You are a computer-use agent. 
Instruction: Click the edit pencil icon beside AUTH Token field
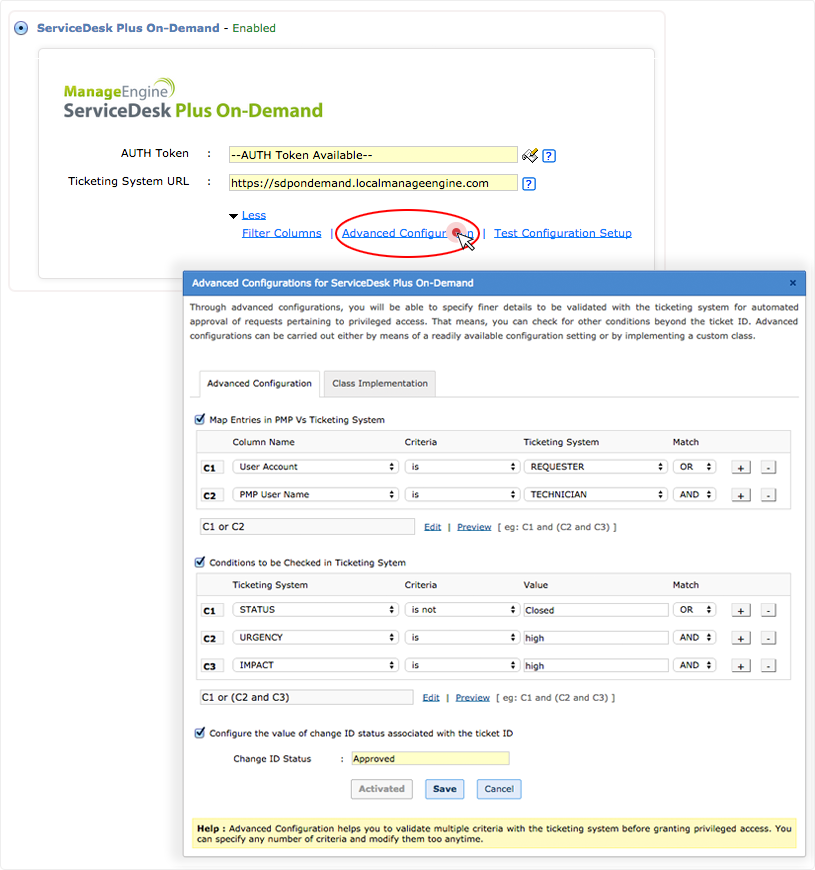coord(530,154)
